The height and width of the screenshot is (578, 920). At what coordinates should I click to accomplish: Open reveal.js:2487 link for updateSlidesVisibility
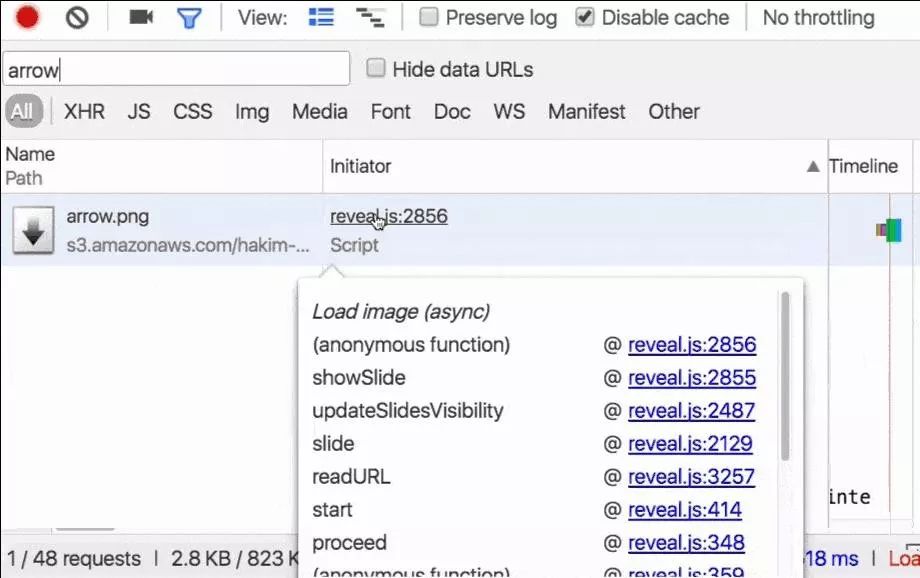[691, 411]
